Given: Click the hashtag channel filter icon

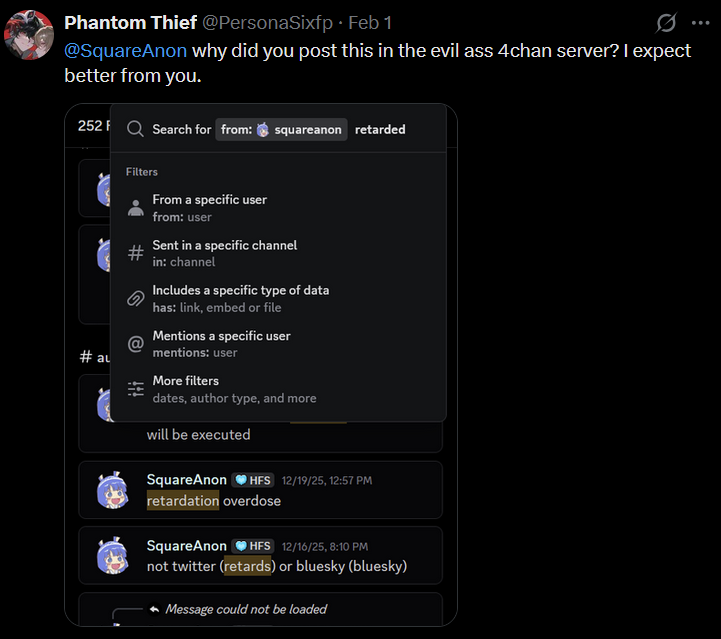Looking at the screenshot, I should point(136,253).
